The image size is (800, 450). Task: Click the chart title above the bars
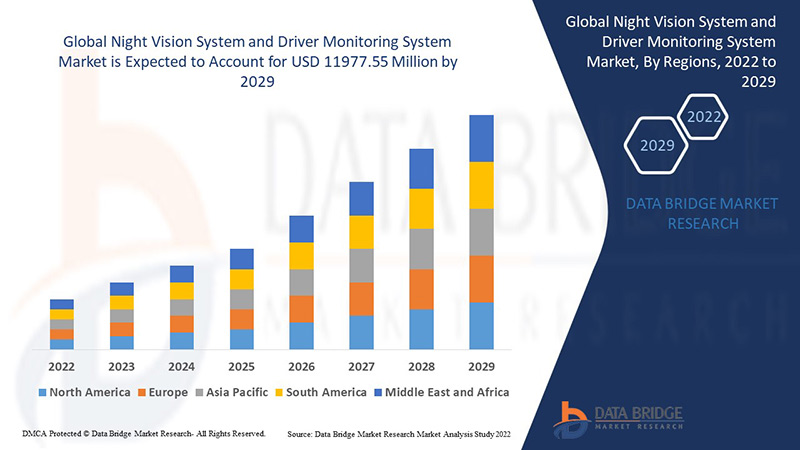point(243,62)
